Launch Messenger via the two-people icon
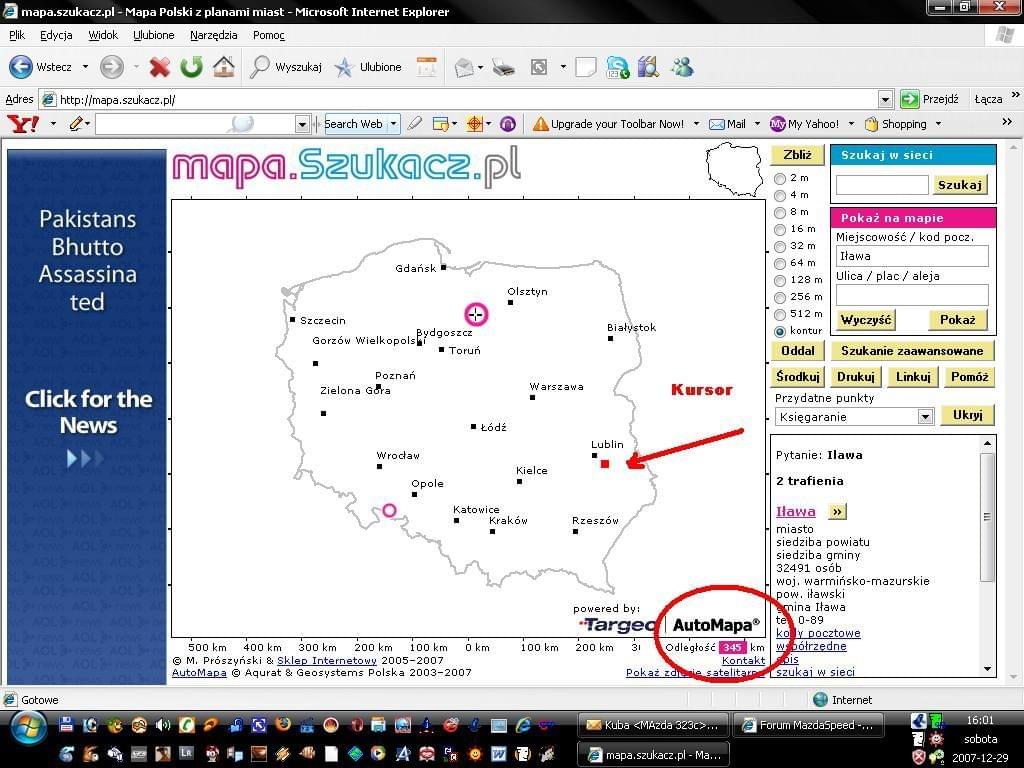The height and width of the screenshot is (768, 1024). click(x=682, y=67)
